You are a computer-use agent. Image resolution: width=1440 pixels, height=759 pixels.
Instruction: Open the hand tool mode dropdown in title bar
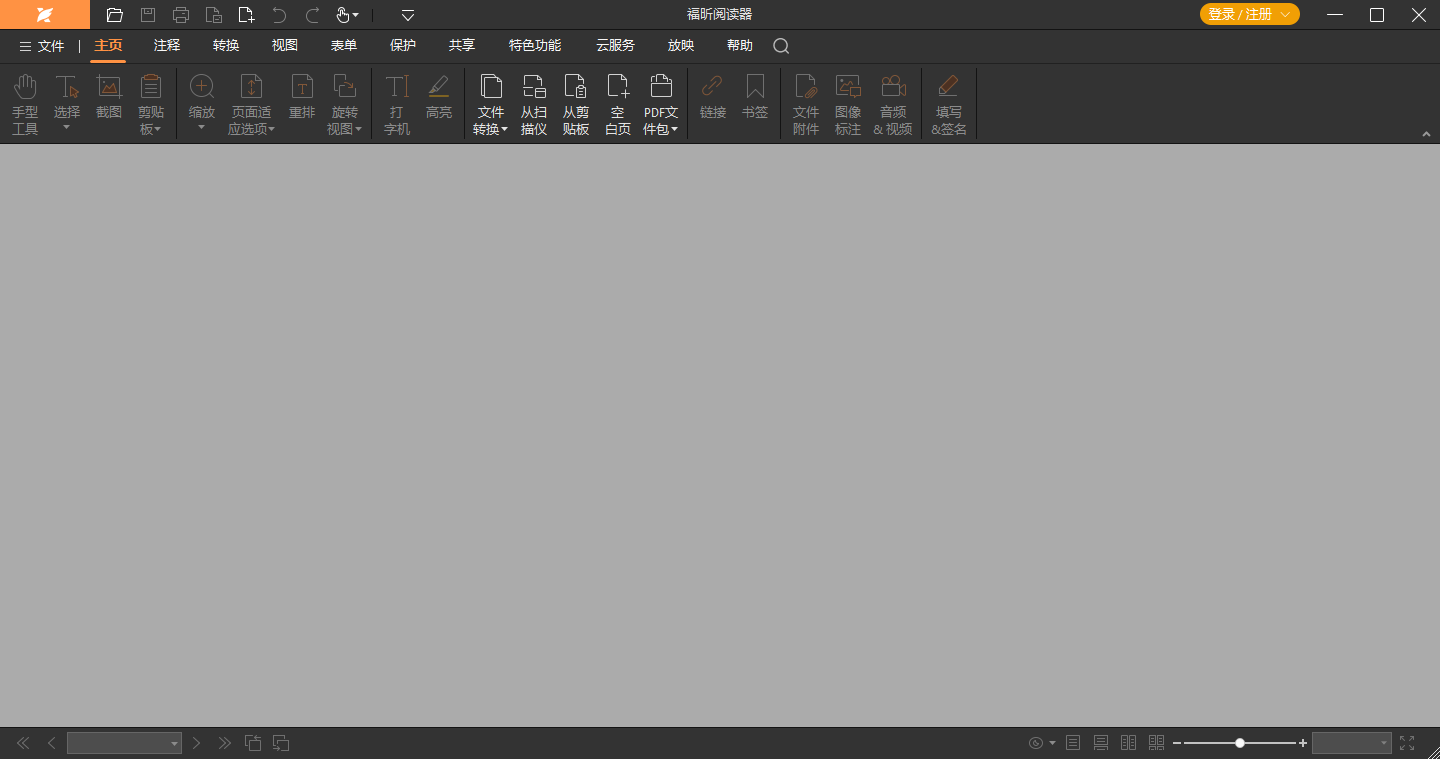355,15
